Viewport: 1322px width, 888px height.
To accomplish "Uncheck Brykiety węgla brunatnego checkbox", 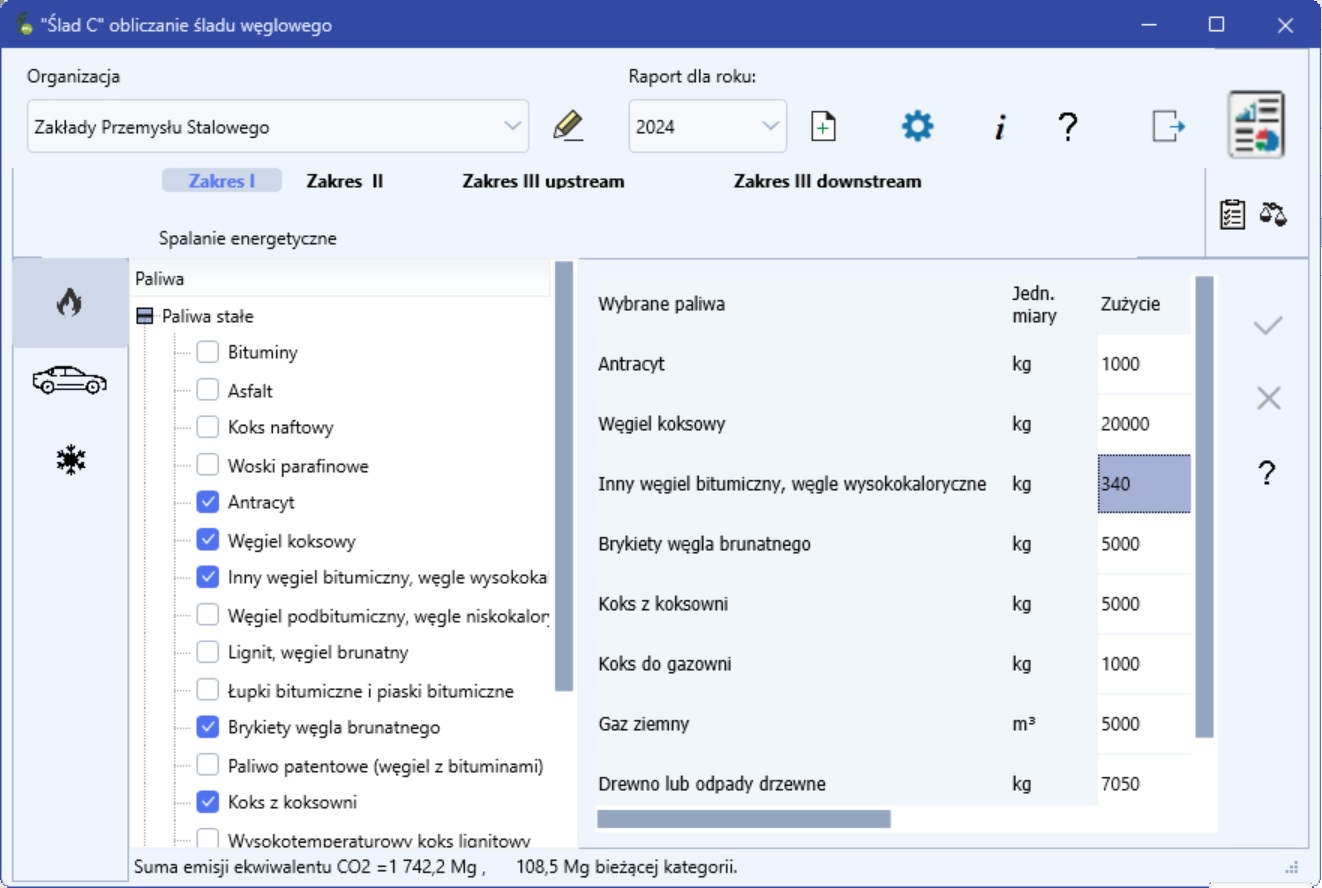I will pyautogui.click(x=207, y=727).
